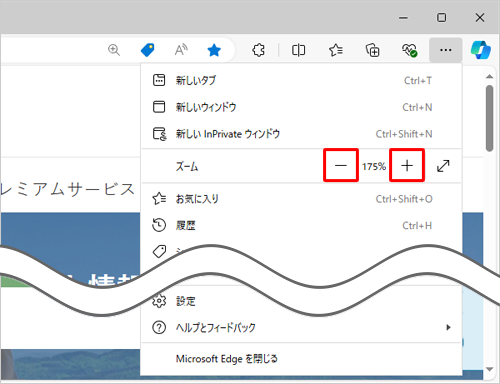Click the Ctrl+H shortcut label
The width and height of the screenshot is (500, 384).
(x=417, y=226)
